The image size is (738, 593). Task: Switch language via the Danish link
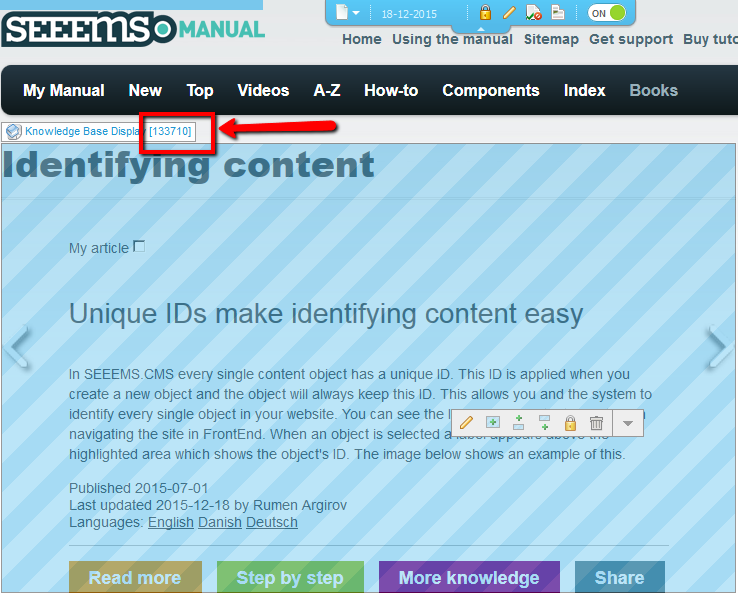click(x=219, y=522)
